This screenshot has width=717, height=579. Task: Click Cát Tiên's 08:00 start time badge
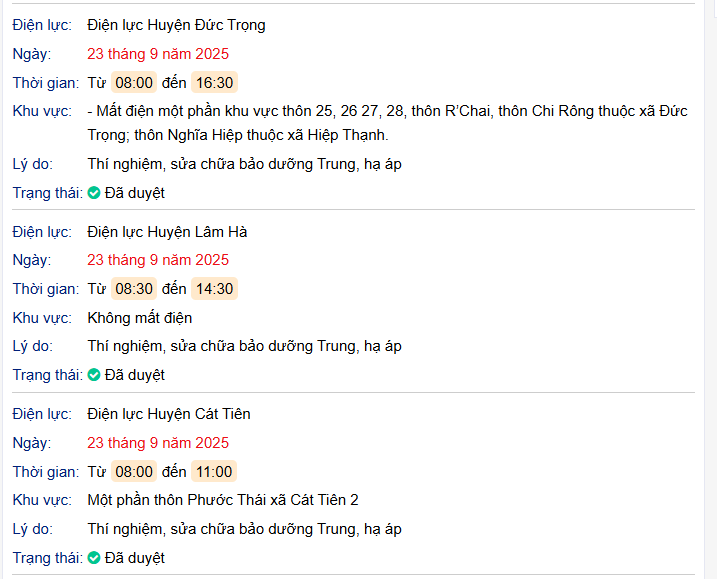134,472
